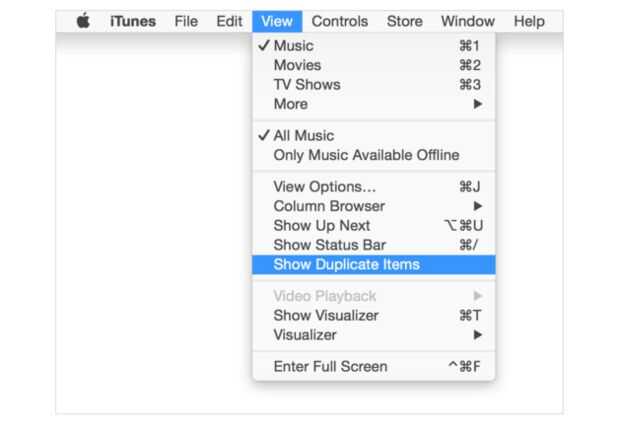Select Only Music Available Offline
This screenshot has height=444, width=620.
[366, 155]
